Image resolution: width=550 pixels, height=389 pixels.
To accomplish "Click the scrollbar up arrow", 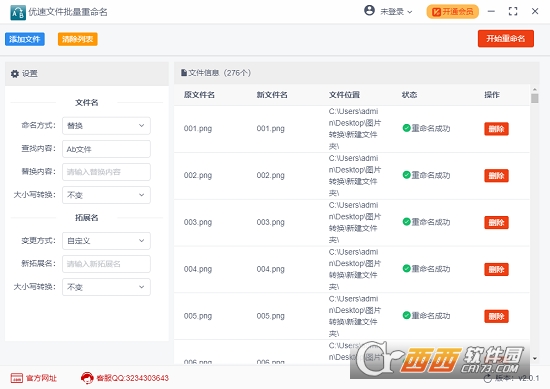I will [x=535, y=90].
